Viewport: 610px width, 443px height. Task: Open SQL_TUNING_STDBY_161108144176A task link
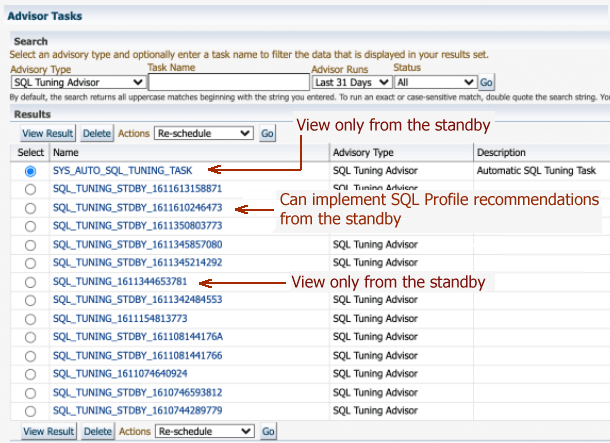[x=138, y=336]
